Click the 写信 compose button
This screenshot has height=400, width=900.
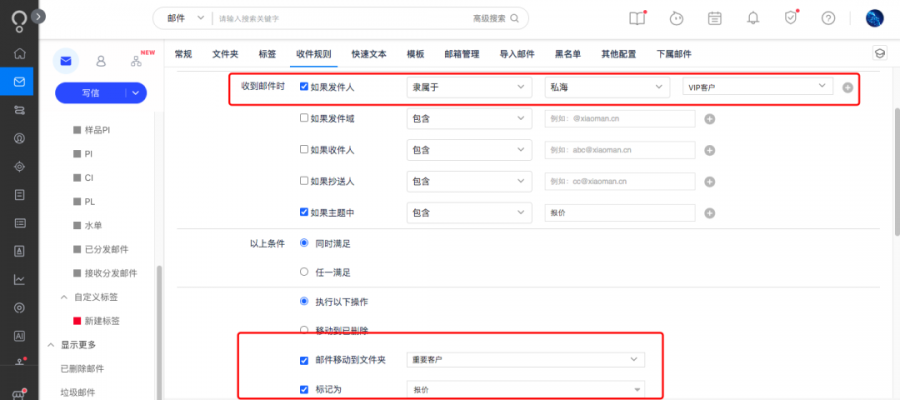pyautogui.click(x=90, y=93)
